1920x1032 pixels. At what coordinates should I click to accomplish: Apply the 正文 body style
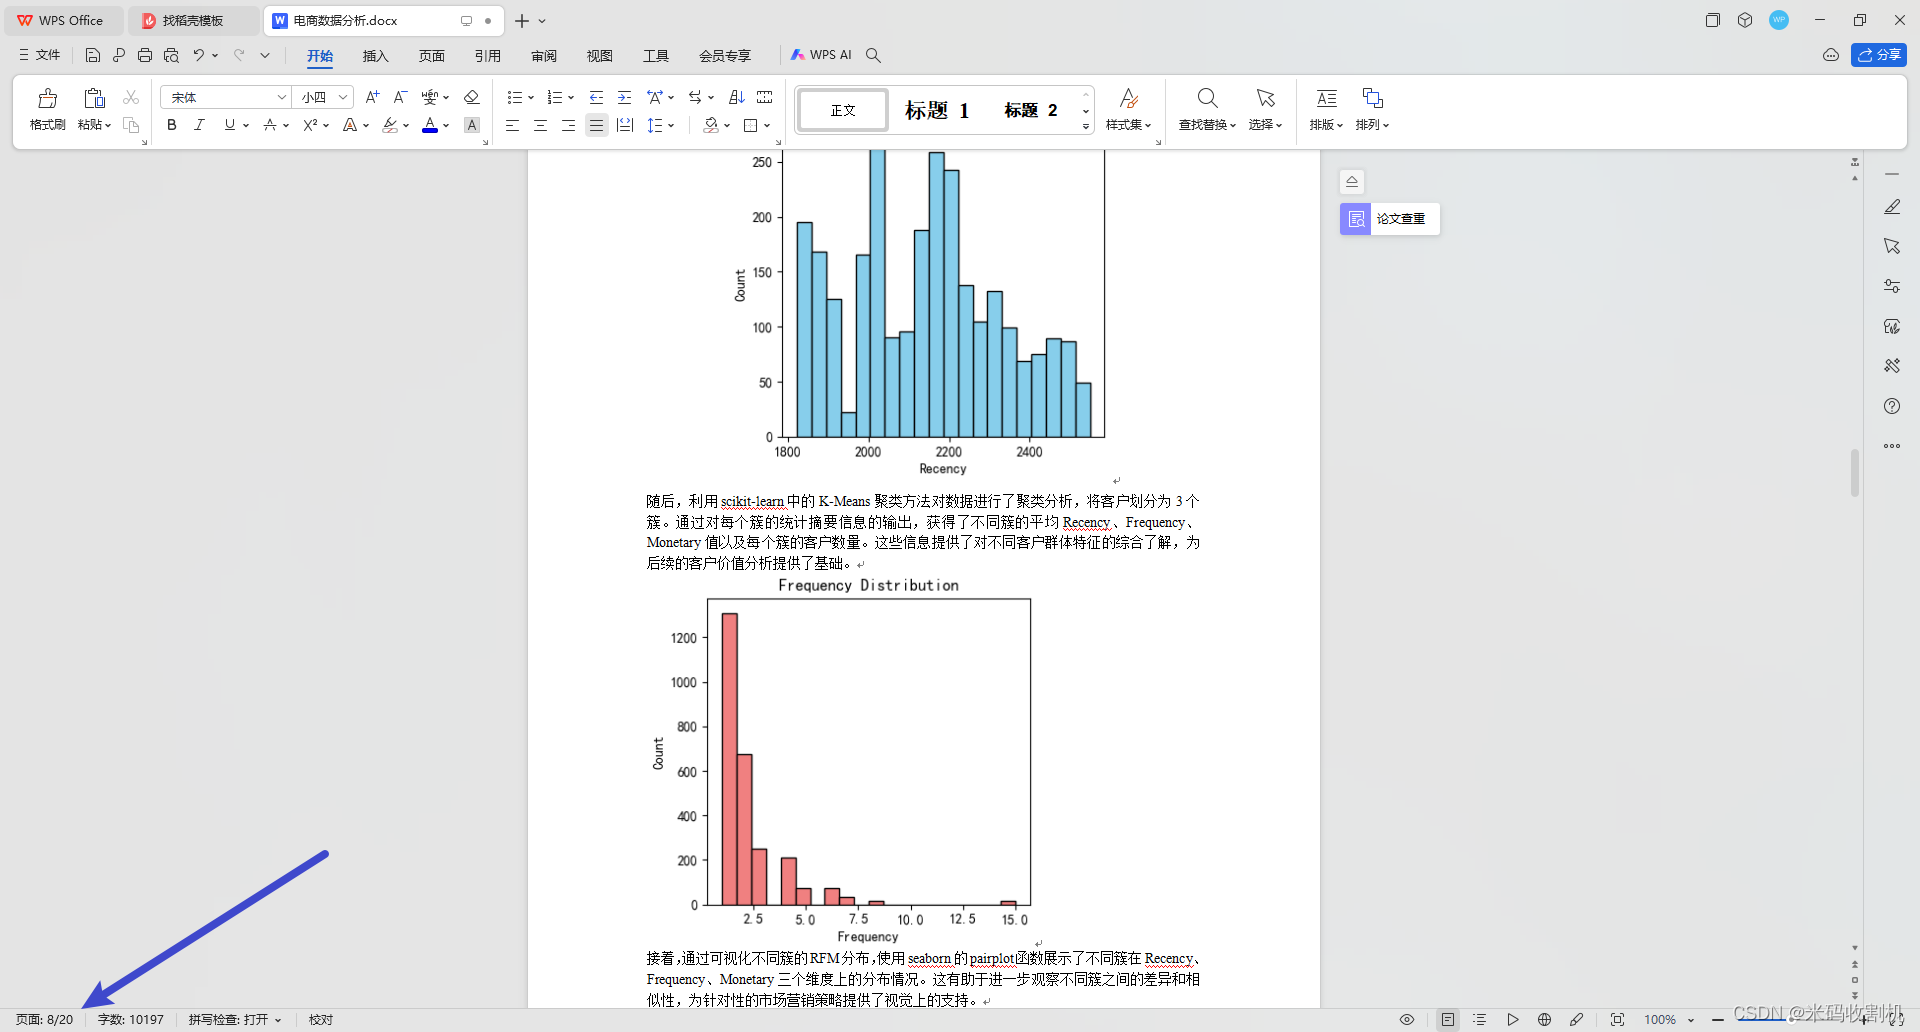[843, 110]
